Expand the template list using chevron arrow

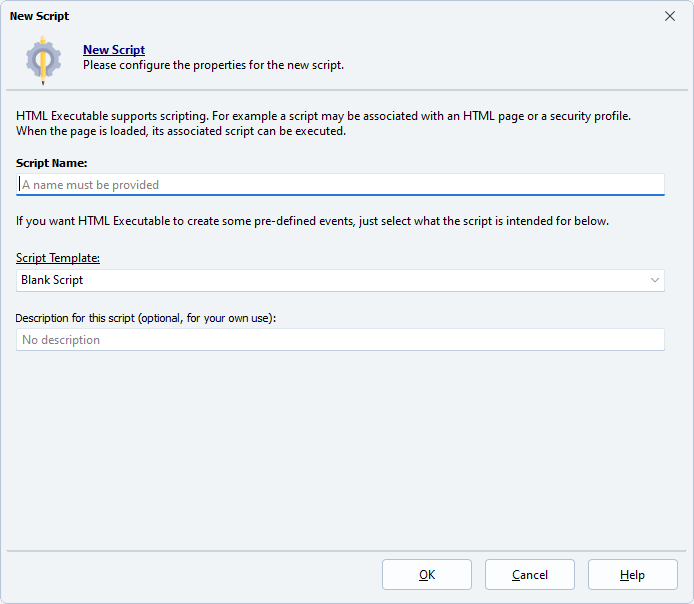[654, 280]
